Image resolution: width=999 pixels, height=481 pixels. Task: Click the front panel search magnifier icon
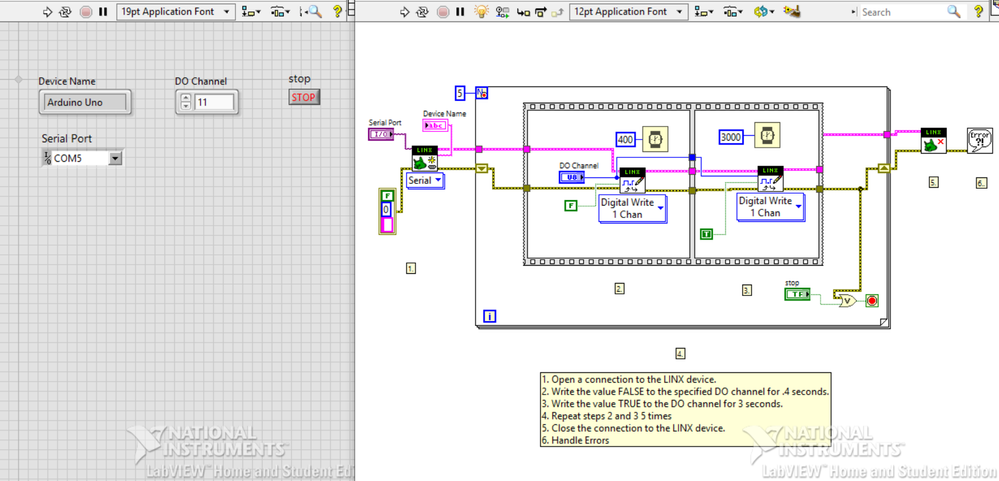point(314,11)
